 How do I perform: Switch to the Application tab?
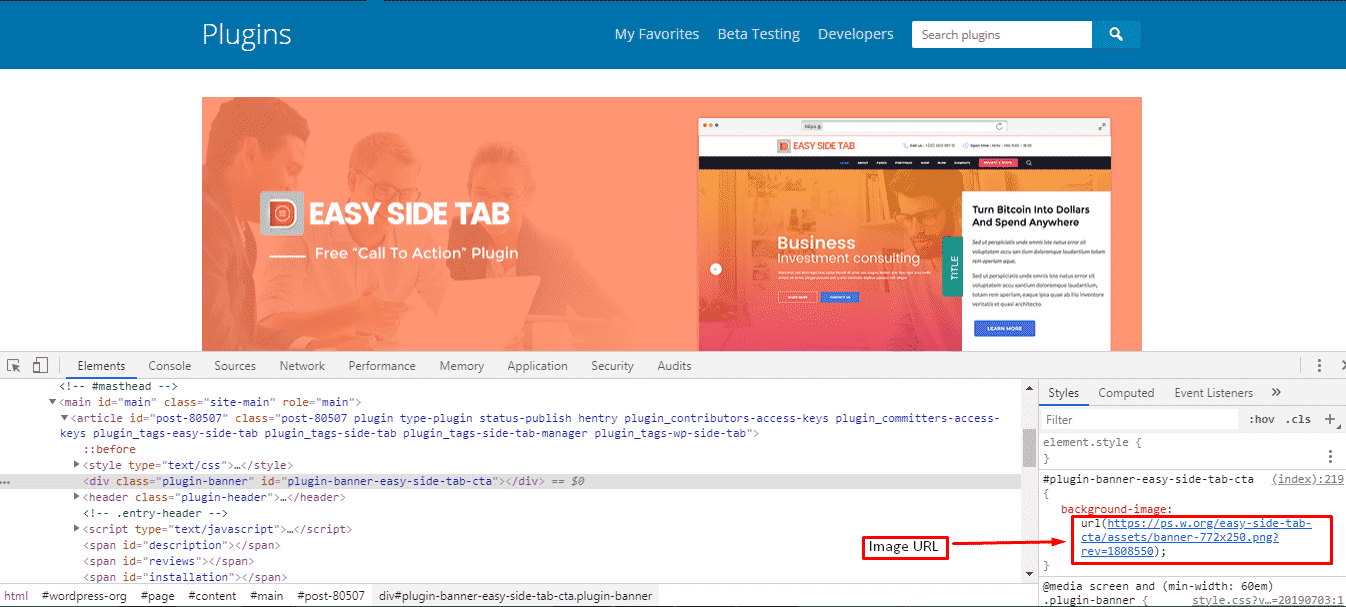[x=537, y=366]
